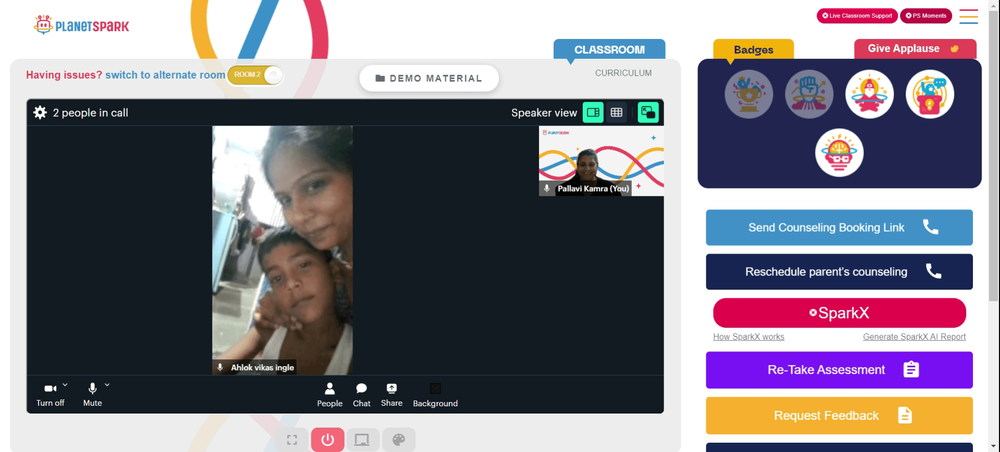The width and height of the screenshot is (1000, 452).
Task: Click Request Feedback button
Action: click(x=839, y=416)
